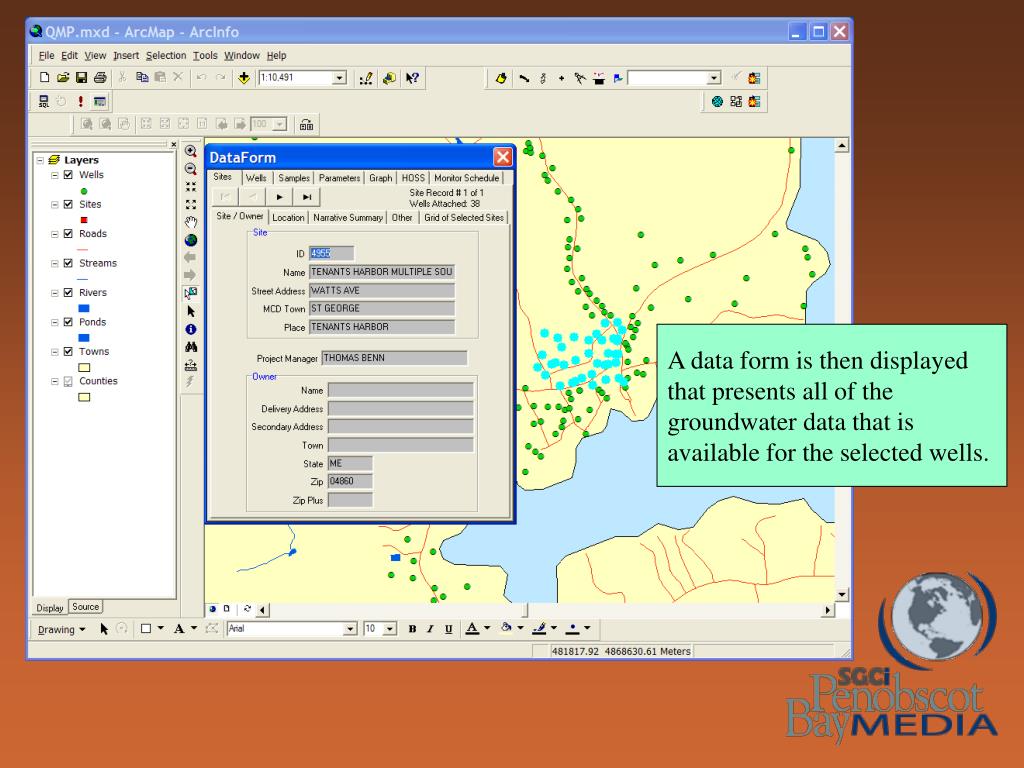1024x768 pixels.
Task: Hide the Ponds layer via its checkbox
Action: coord(68,322)
